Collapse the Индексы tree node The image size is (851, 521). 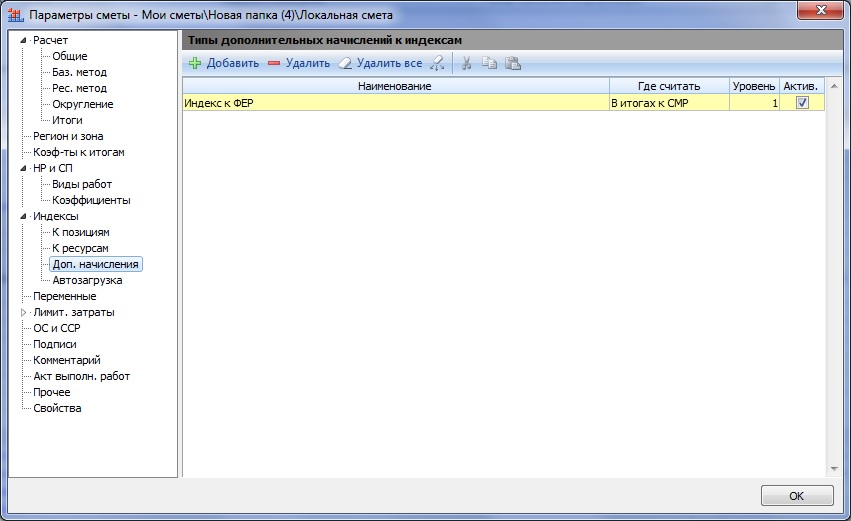(x=23, y=216)
